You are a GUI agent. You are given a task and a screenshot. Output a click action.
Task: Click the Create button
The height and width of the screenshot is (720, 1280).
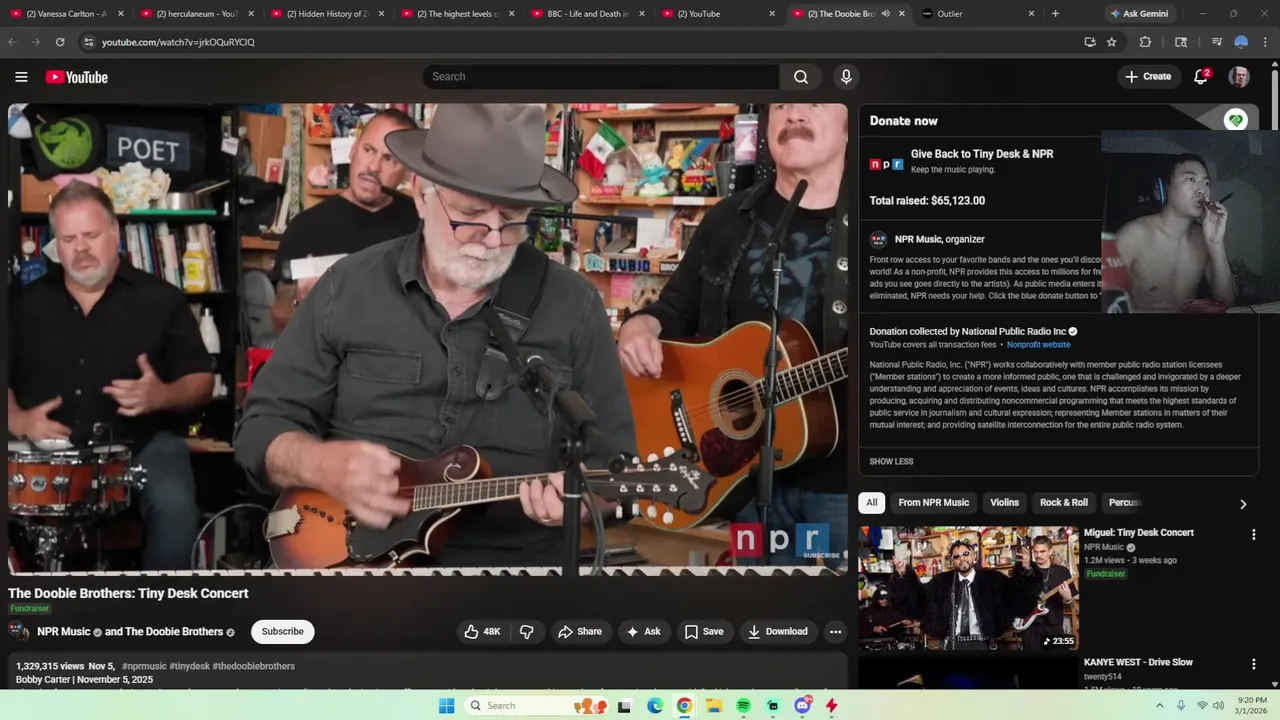(x=1148, y=77)
